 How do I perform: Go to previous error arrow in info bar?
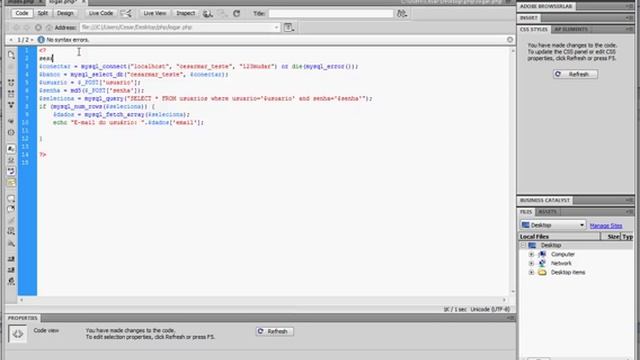(x=11, y=40)
